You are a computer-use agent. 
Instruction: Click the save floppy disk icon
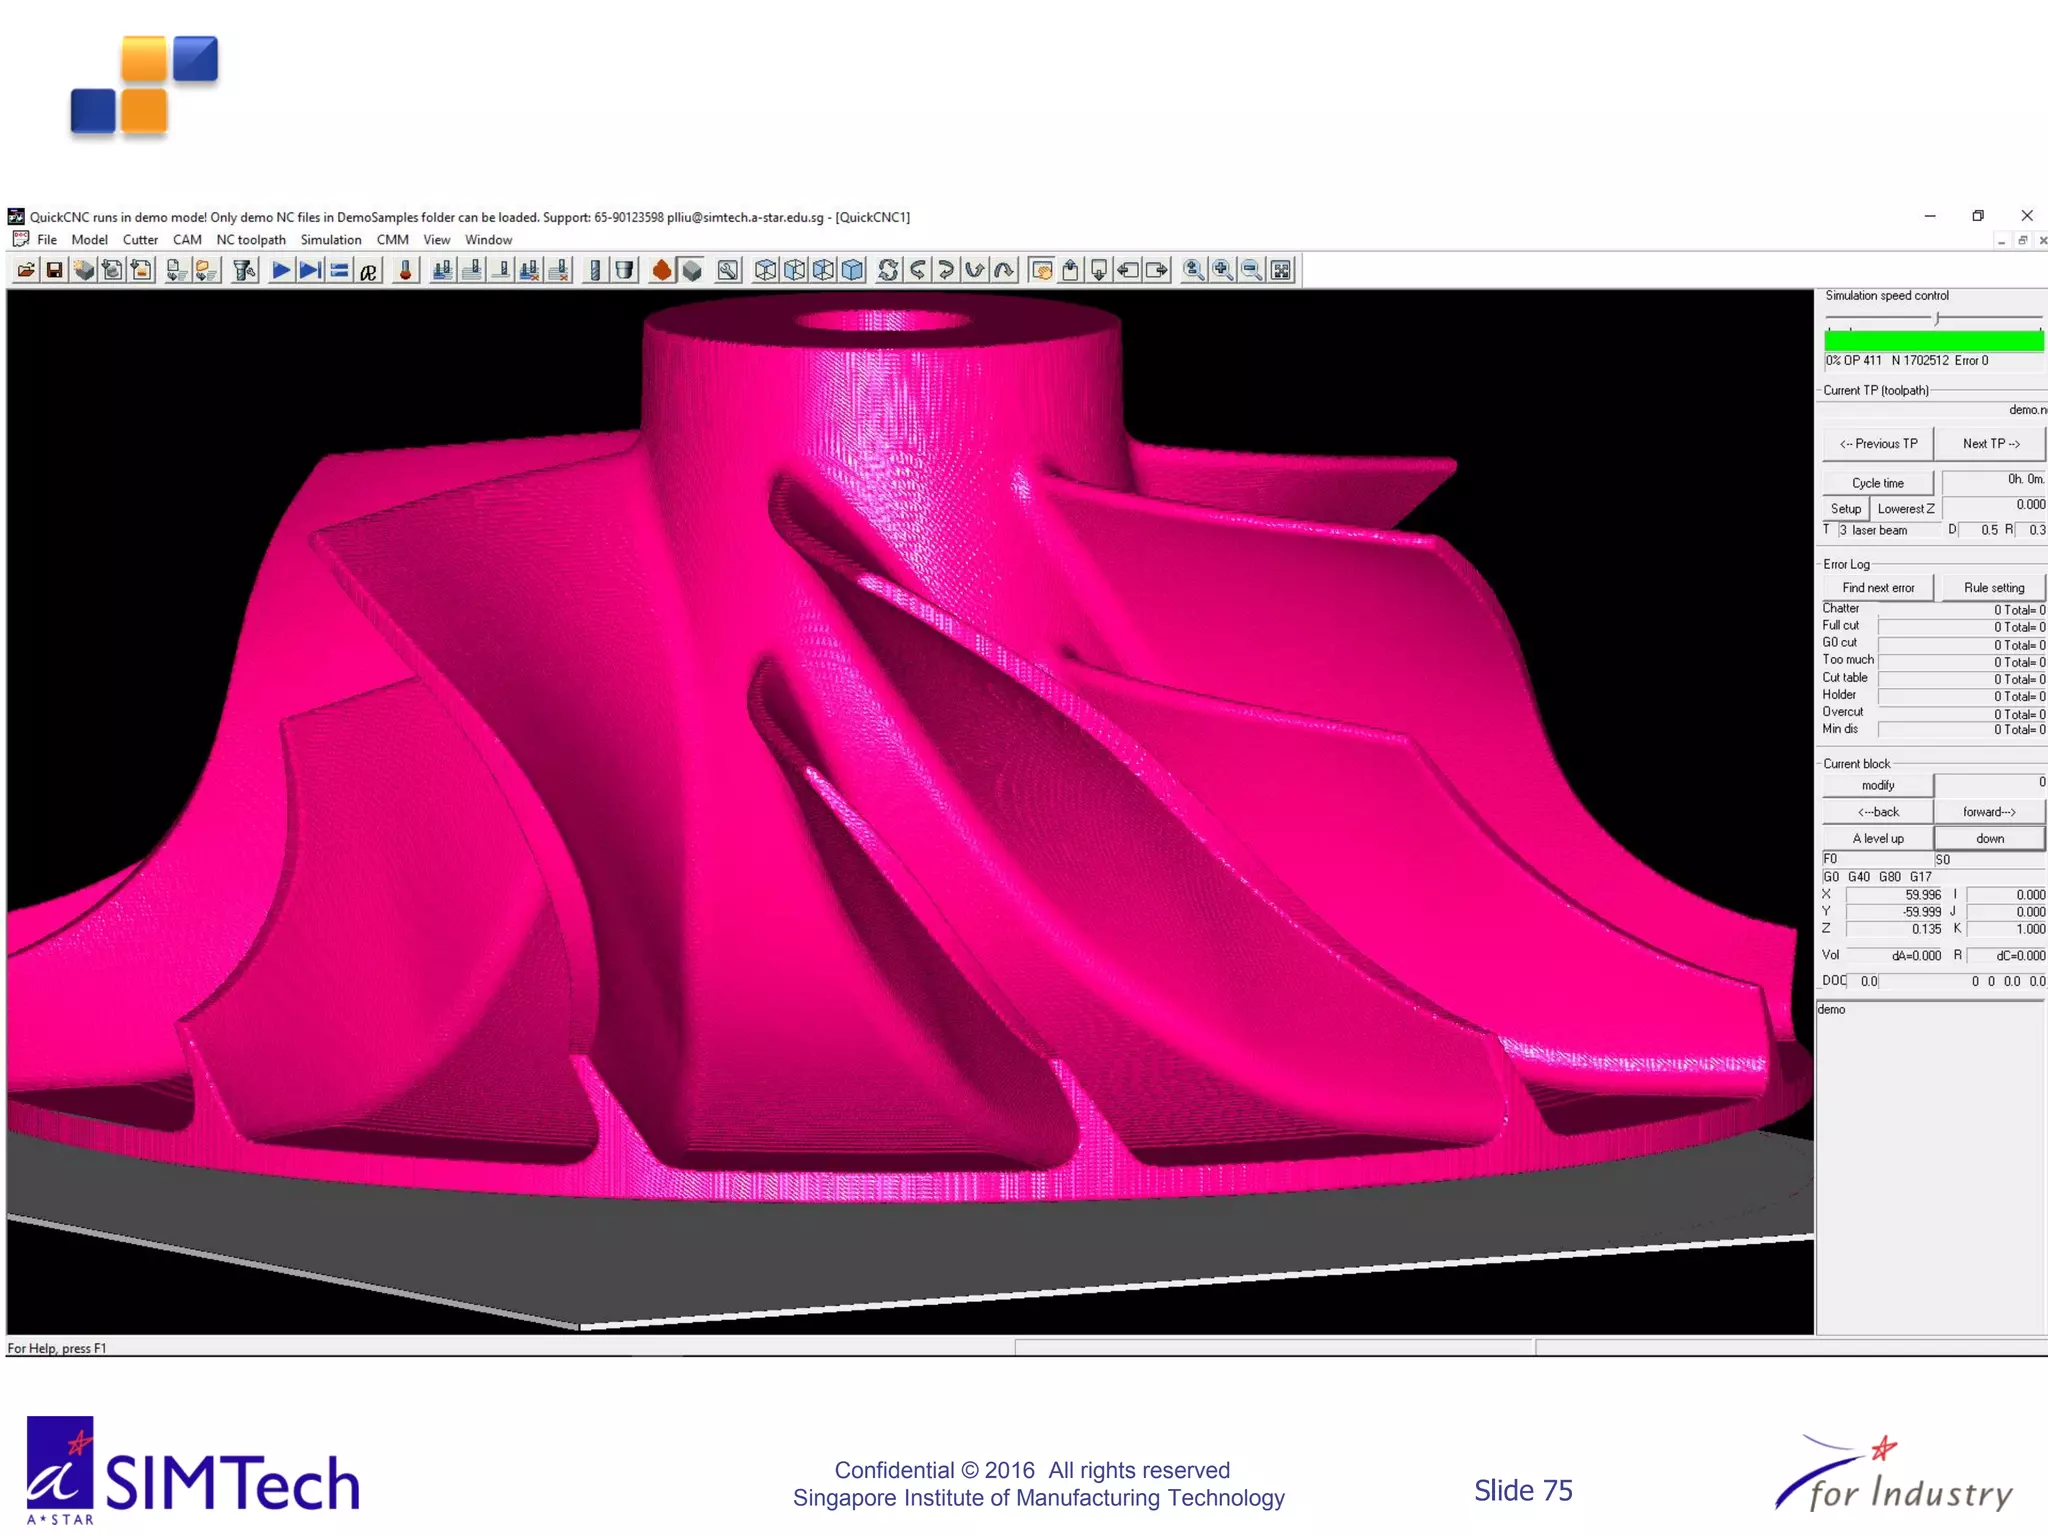pos(55,270)
